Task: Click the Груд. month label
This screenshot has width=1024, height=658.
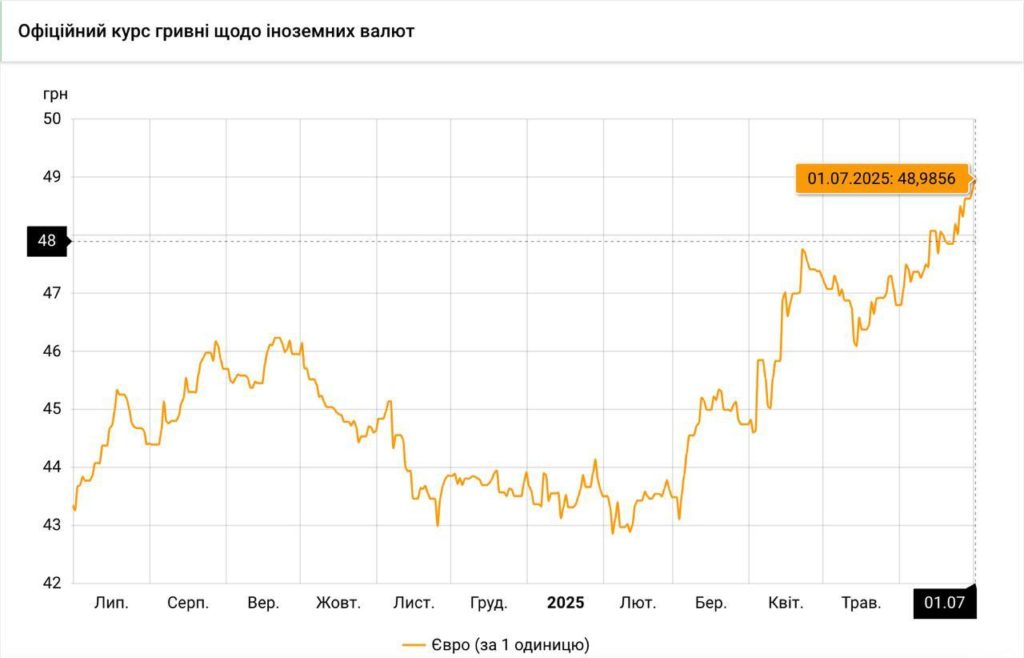Action: point(489,603)
